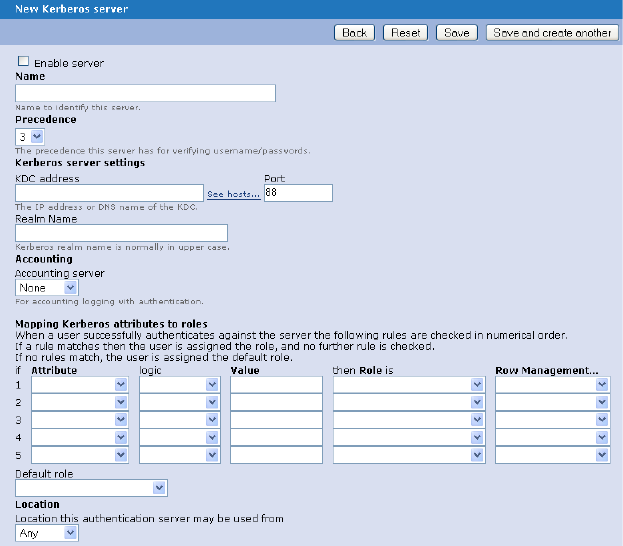Focus the Realm Name field
This screenshot has width=623, height=546.
coord(122,233)
